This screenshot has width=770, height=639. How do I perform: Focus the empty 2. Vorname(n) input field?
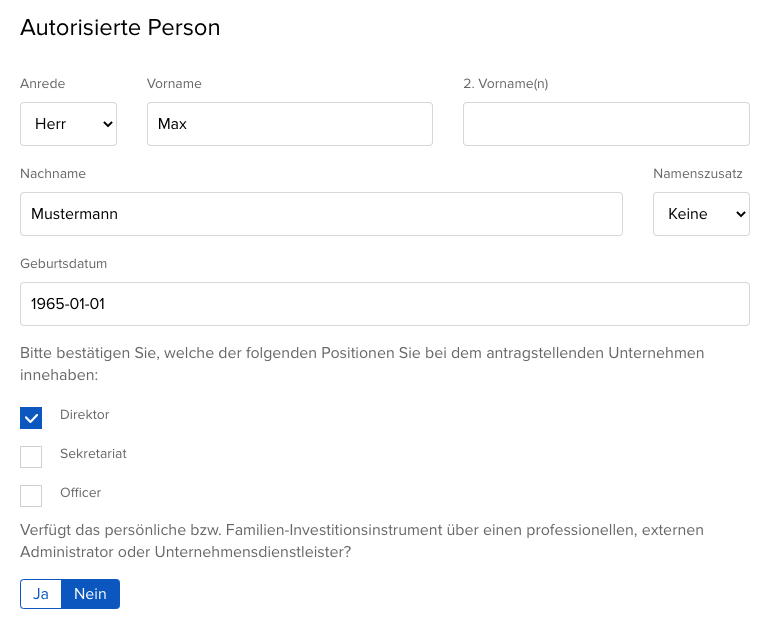(x=605, y=124)
